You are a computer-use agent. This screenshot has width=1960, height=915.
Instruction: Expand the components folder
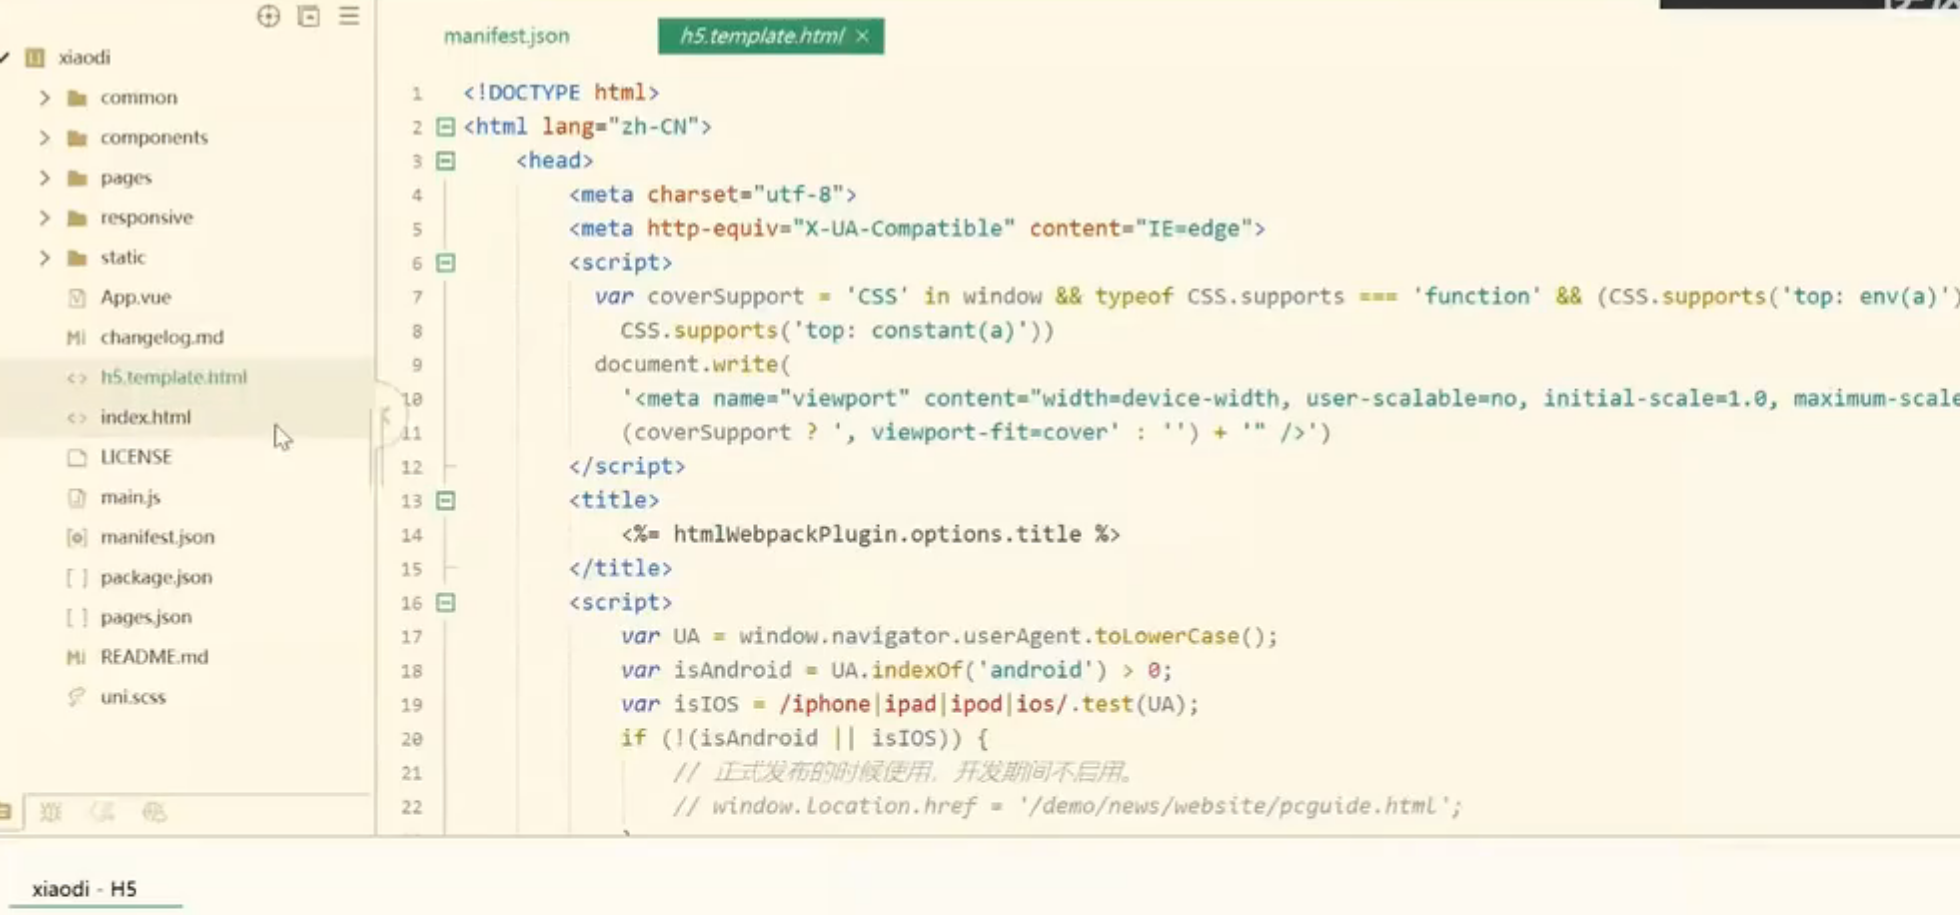[44, 137]
